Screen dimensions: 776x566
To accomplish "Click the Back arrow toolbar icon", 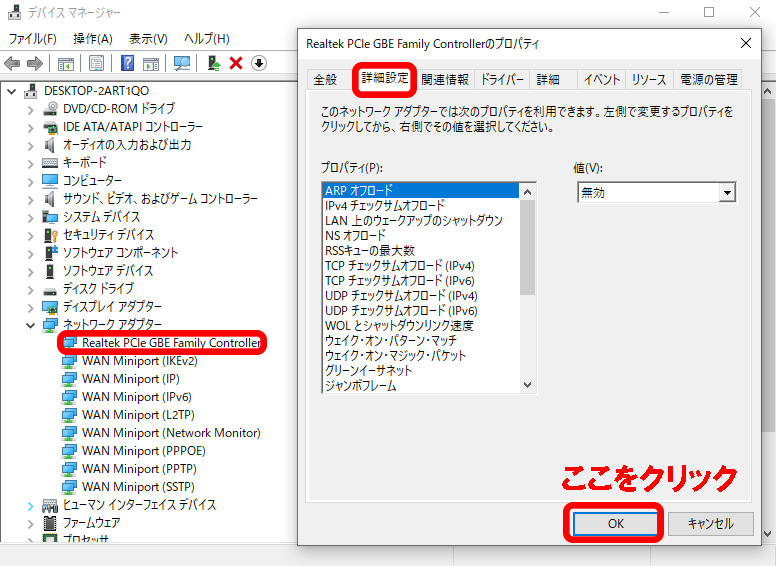I will click(12, 63).
